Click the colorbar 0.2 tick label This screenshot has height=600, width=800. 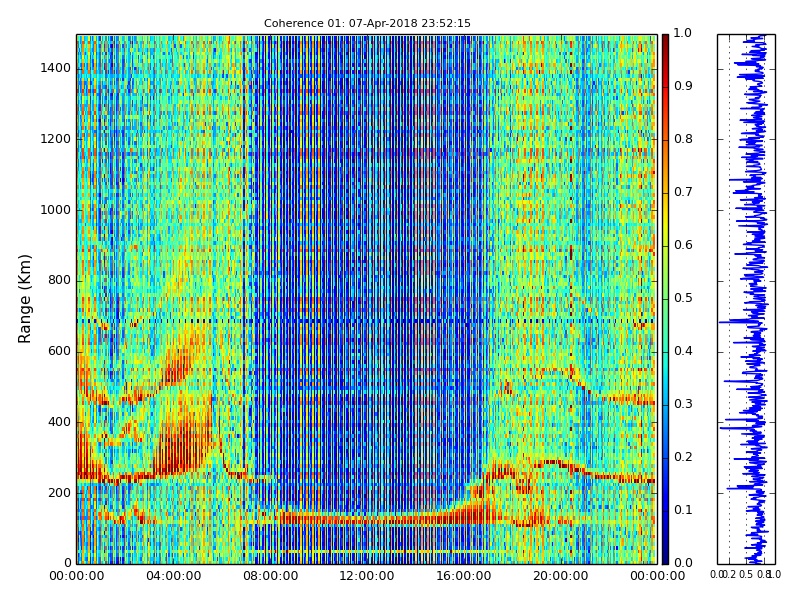pos(683,457)
